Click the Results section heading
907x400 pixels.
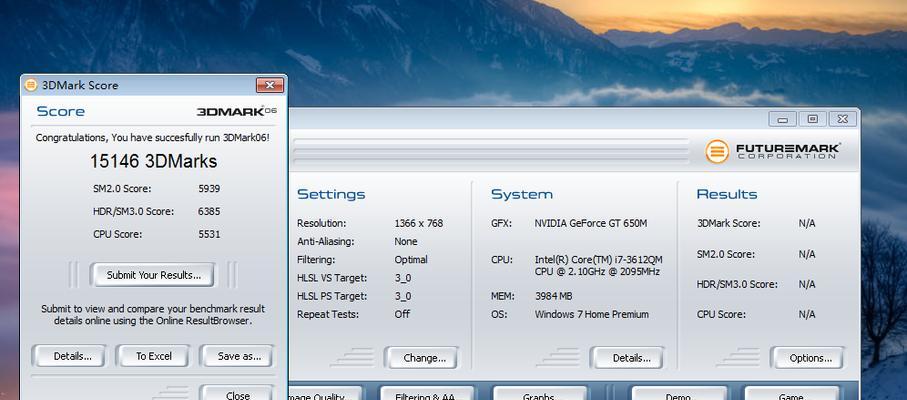pyautogui.click(x=727, y=194)
